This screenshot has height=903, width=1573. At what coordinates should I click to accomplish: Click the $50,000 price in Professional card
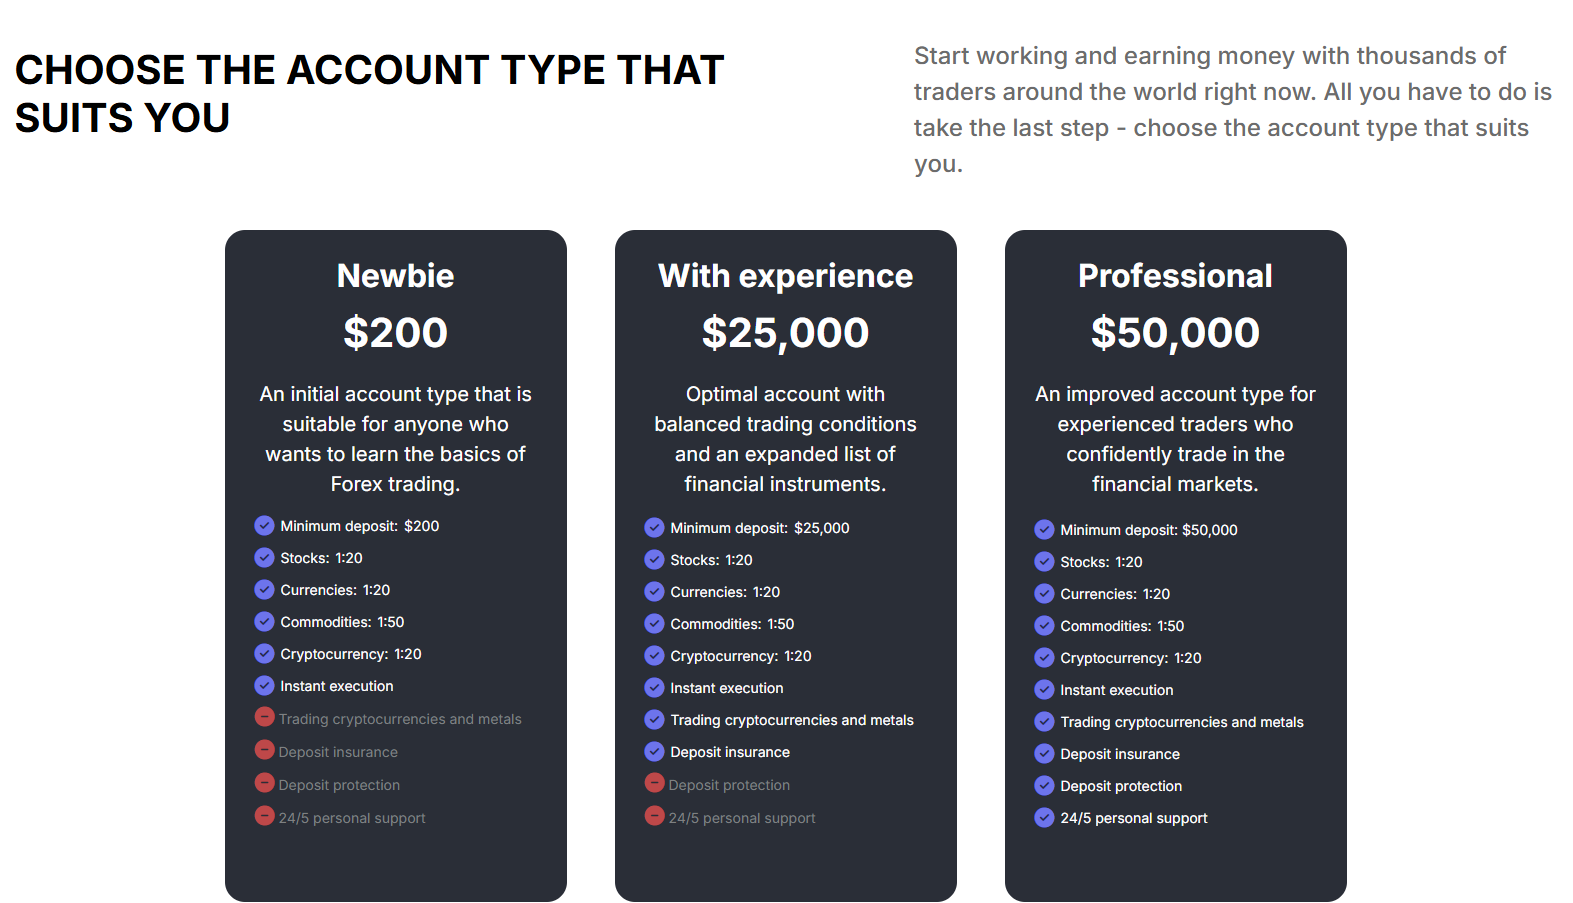click(x=1175, y=333)
